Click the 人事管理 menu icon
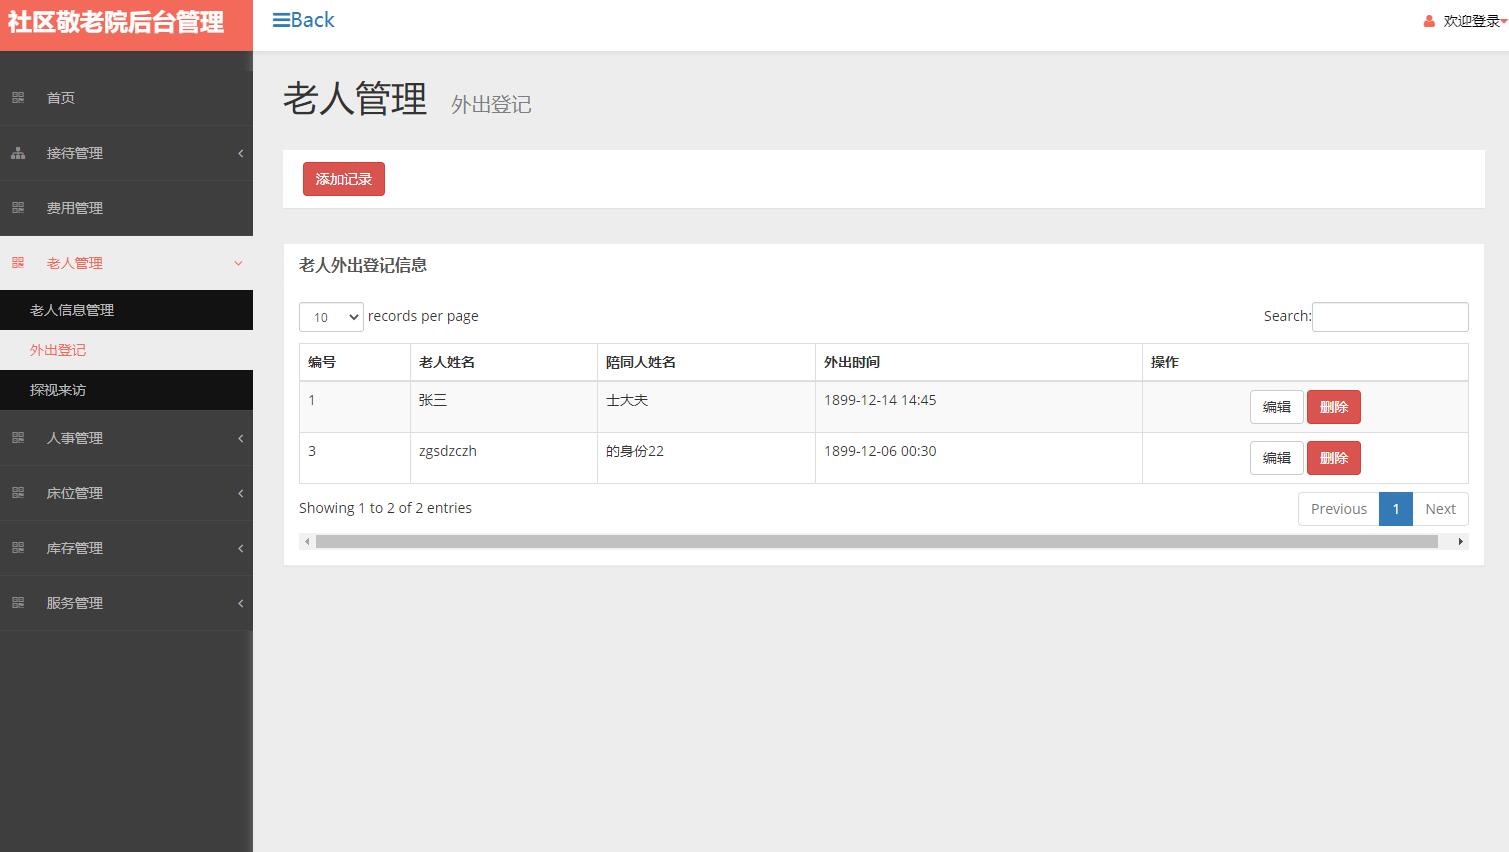Image resolution: width=1509 pixels, height=852 pixels. pyautogui.click(x=17, y=438)
